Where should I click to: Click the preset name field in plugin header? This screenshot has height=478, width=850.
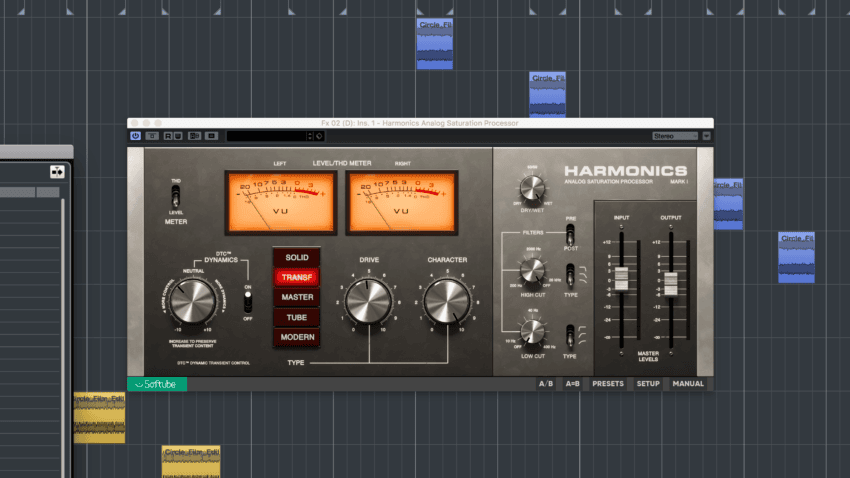pos(266,136)
